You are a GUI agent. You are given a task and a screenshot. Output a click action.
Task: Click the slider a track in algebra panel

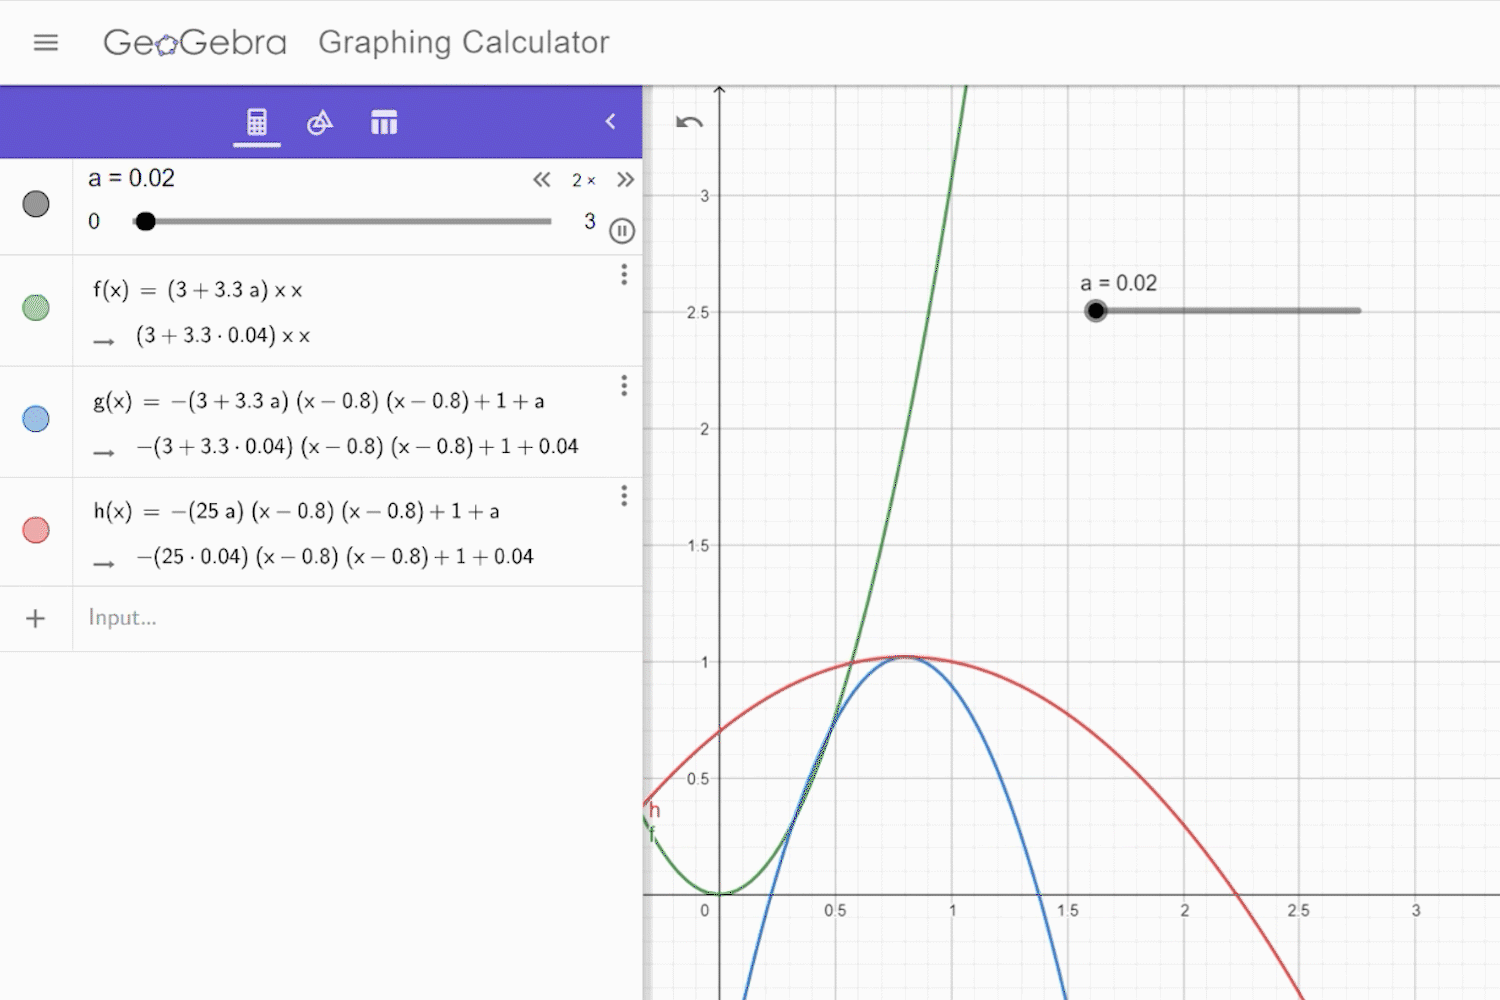click(x=342, y=221)
